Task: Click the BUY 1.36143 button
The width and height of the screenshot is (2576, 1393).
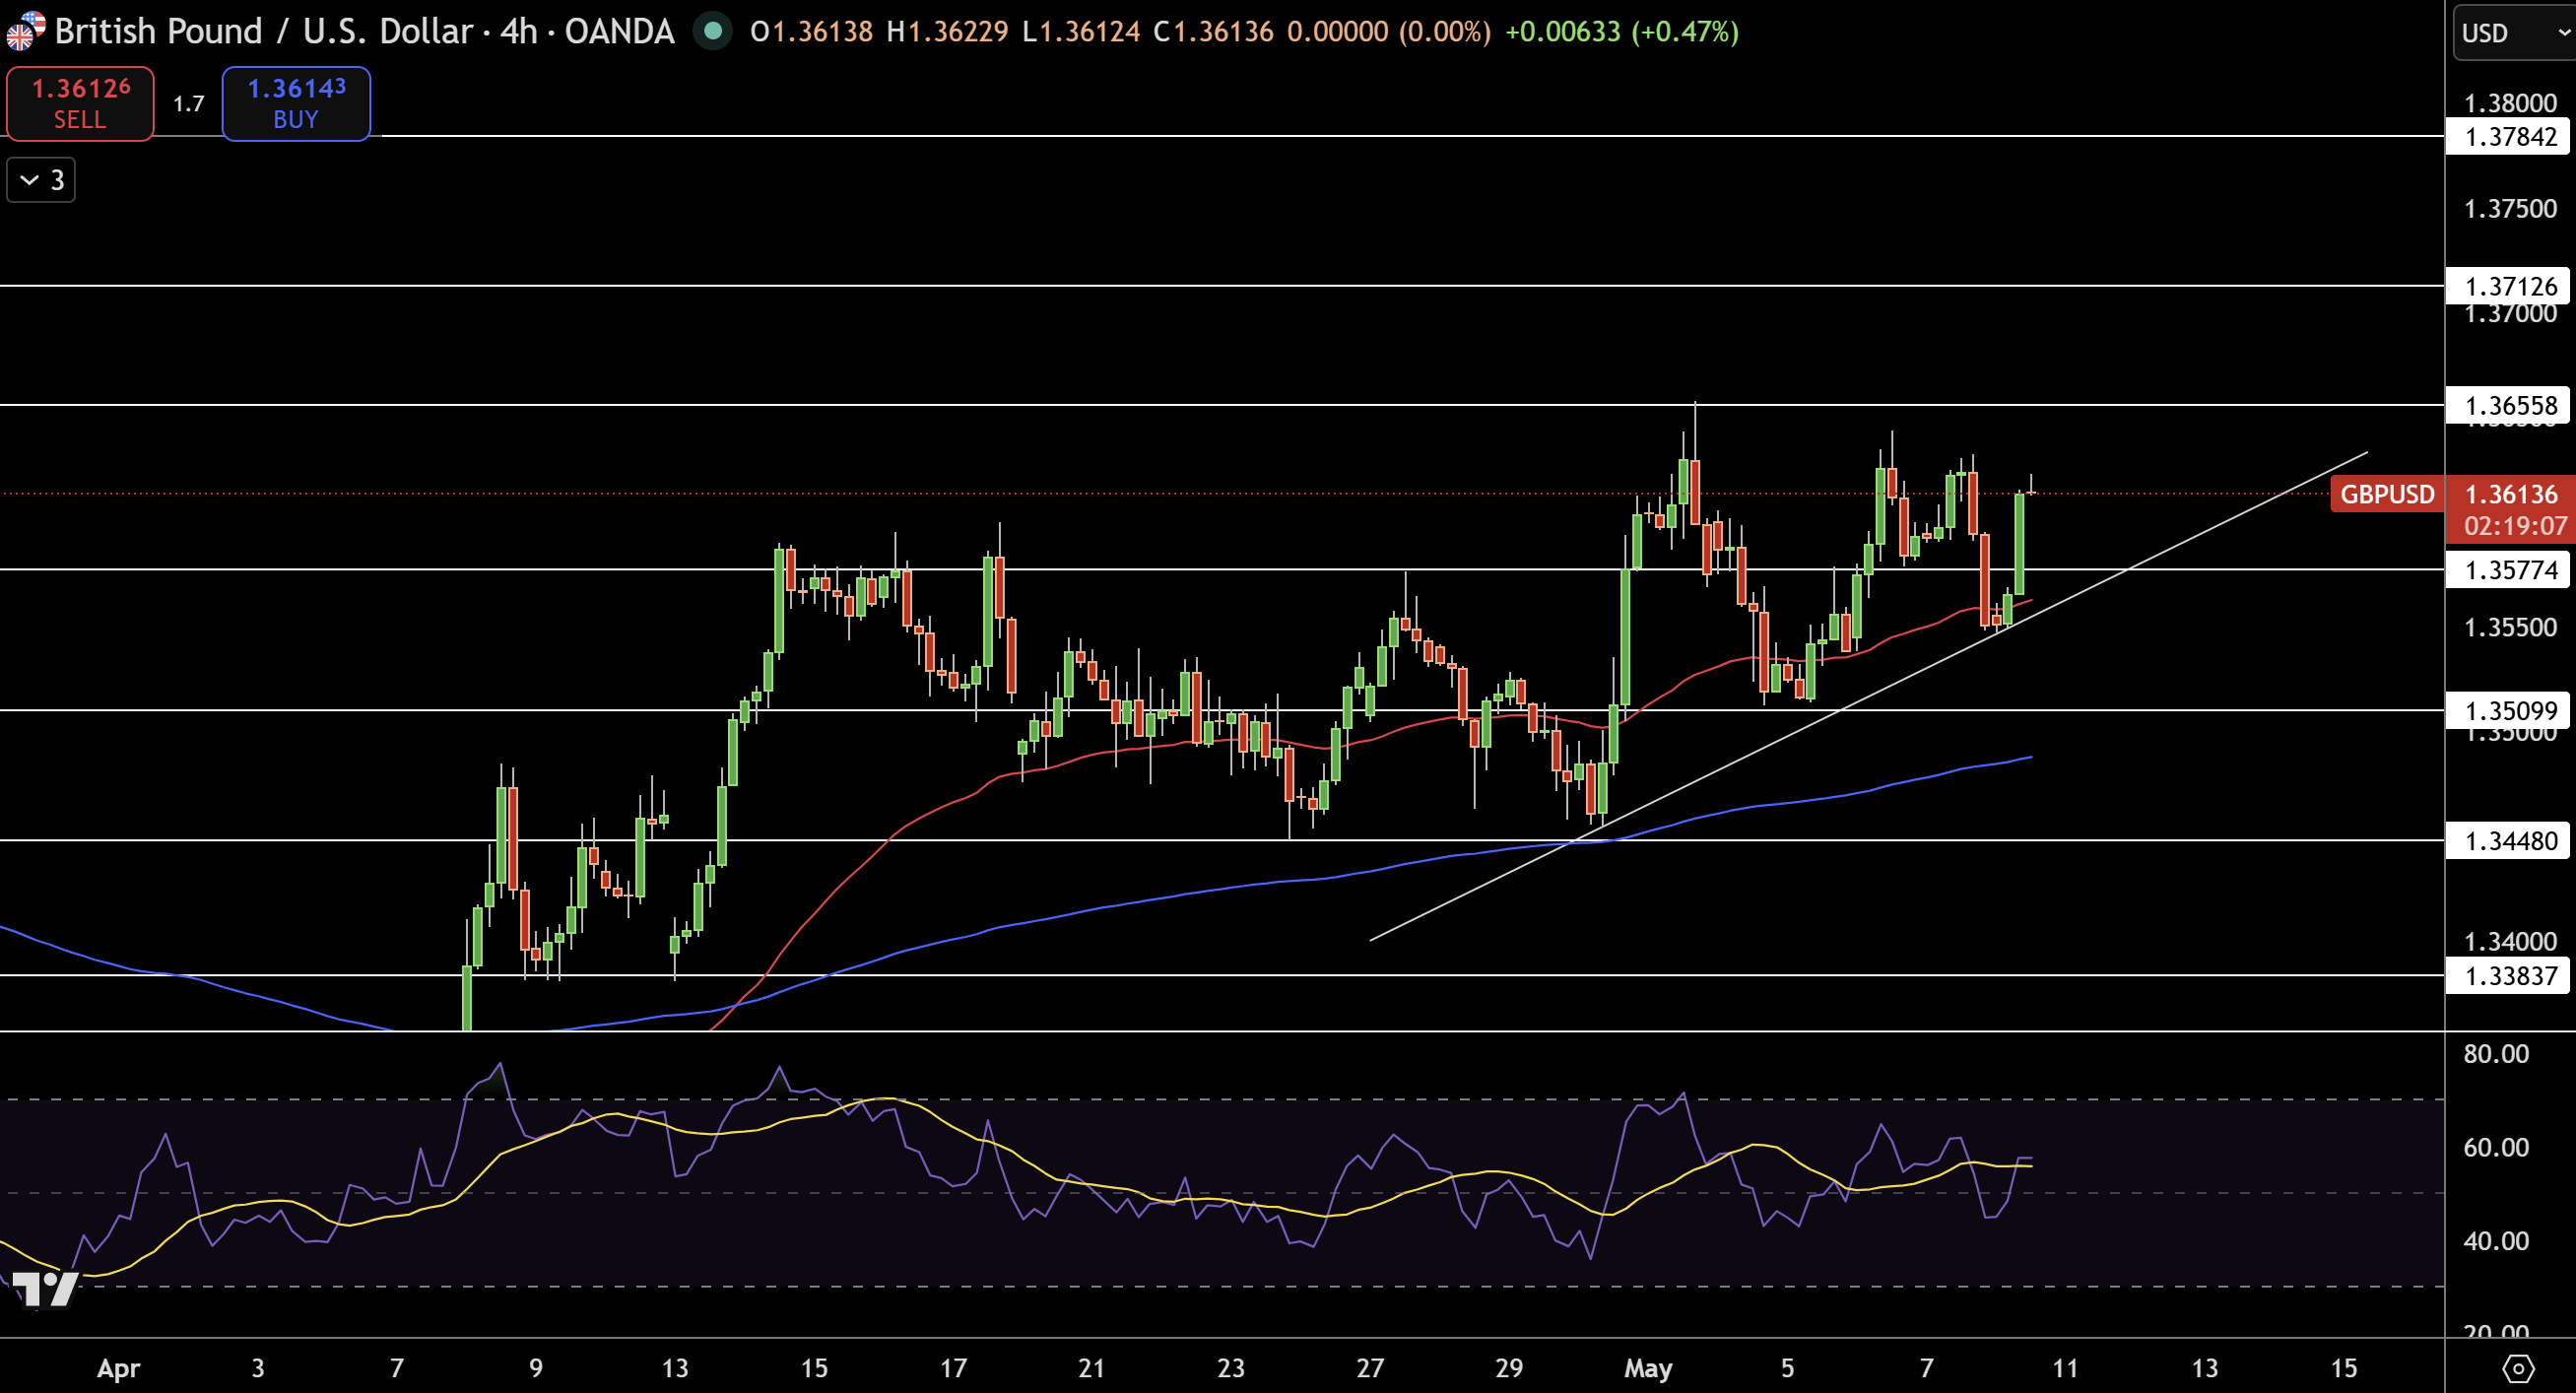Action: point(296,103)
